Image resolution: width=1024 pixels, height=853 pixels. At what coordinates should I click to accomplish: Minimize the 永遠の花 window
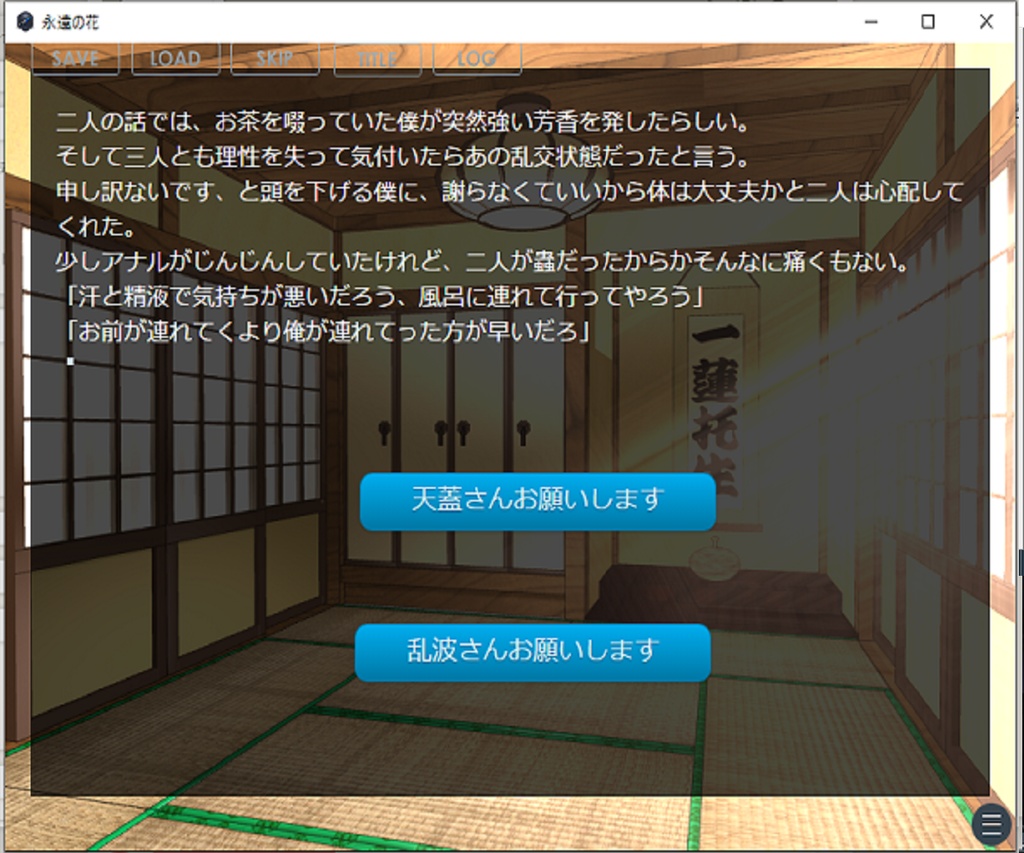point(871,22)
